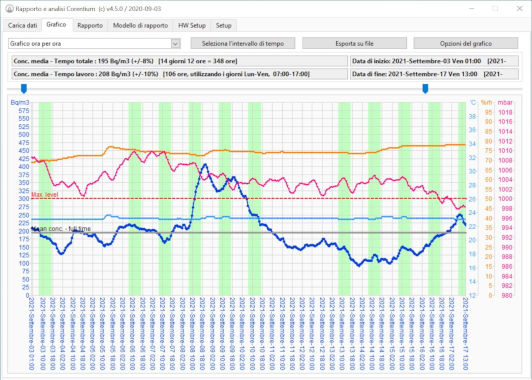The image size is (532, 380).
Task: Click the Data di fine field
Action: (x=435, y=74)
